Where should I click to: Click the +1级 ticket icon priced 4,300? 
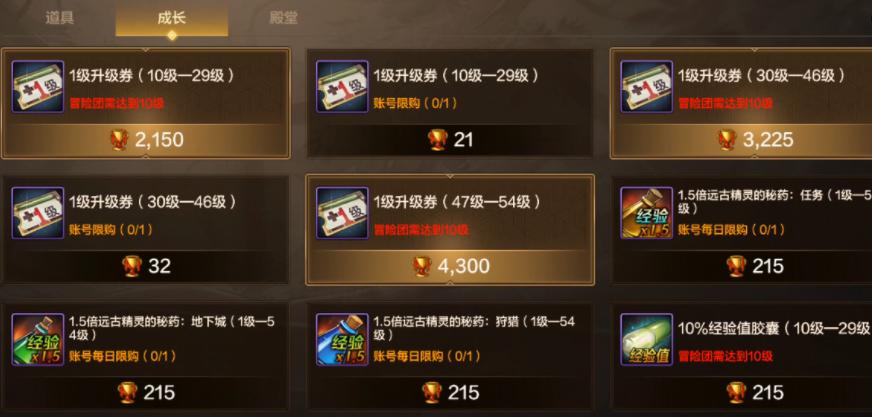[x=342, y=213]
